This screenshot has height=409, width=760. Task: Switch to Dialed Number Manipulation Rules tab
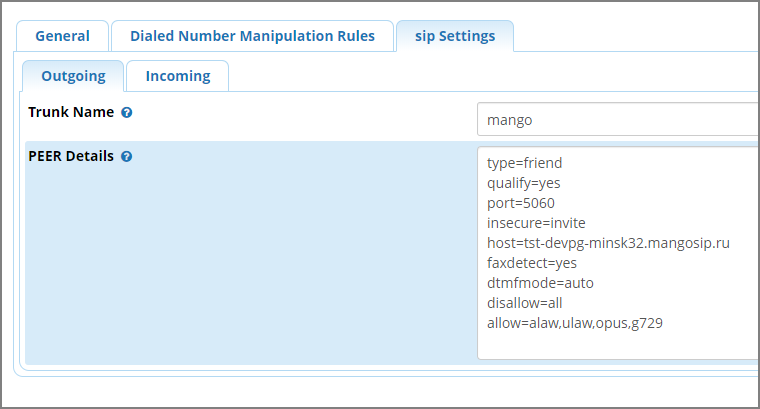point(252,36)
